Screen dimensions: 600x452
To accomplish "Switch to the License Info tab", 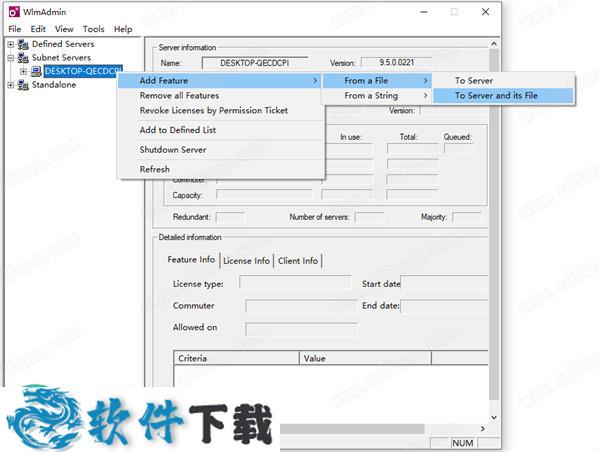I will [246, 261].
